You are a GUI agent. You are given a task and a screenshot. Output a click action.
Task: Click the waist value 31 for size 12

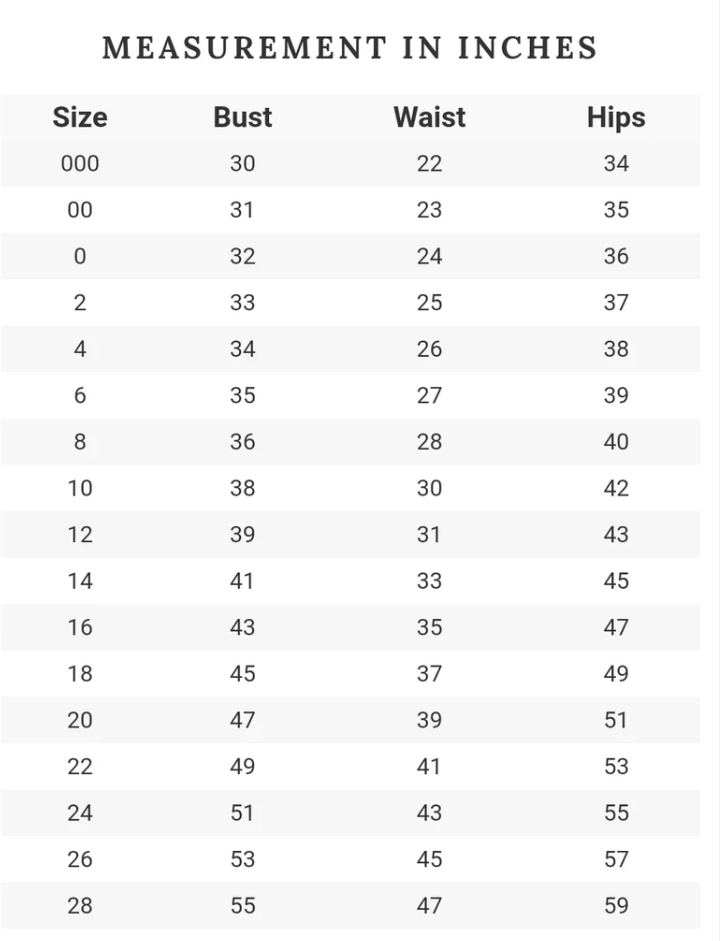click(429, 534)
